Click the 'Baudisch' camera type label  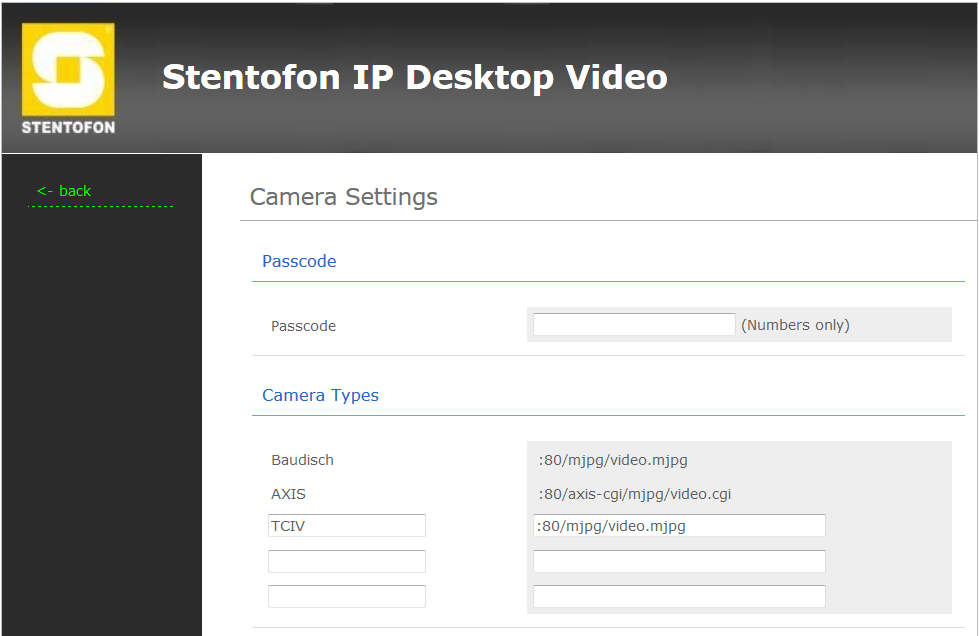point(302,460)
